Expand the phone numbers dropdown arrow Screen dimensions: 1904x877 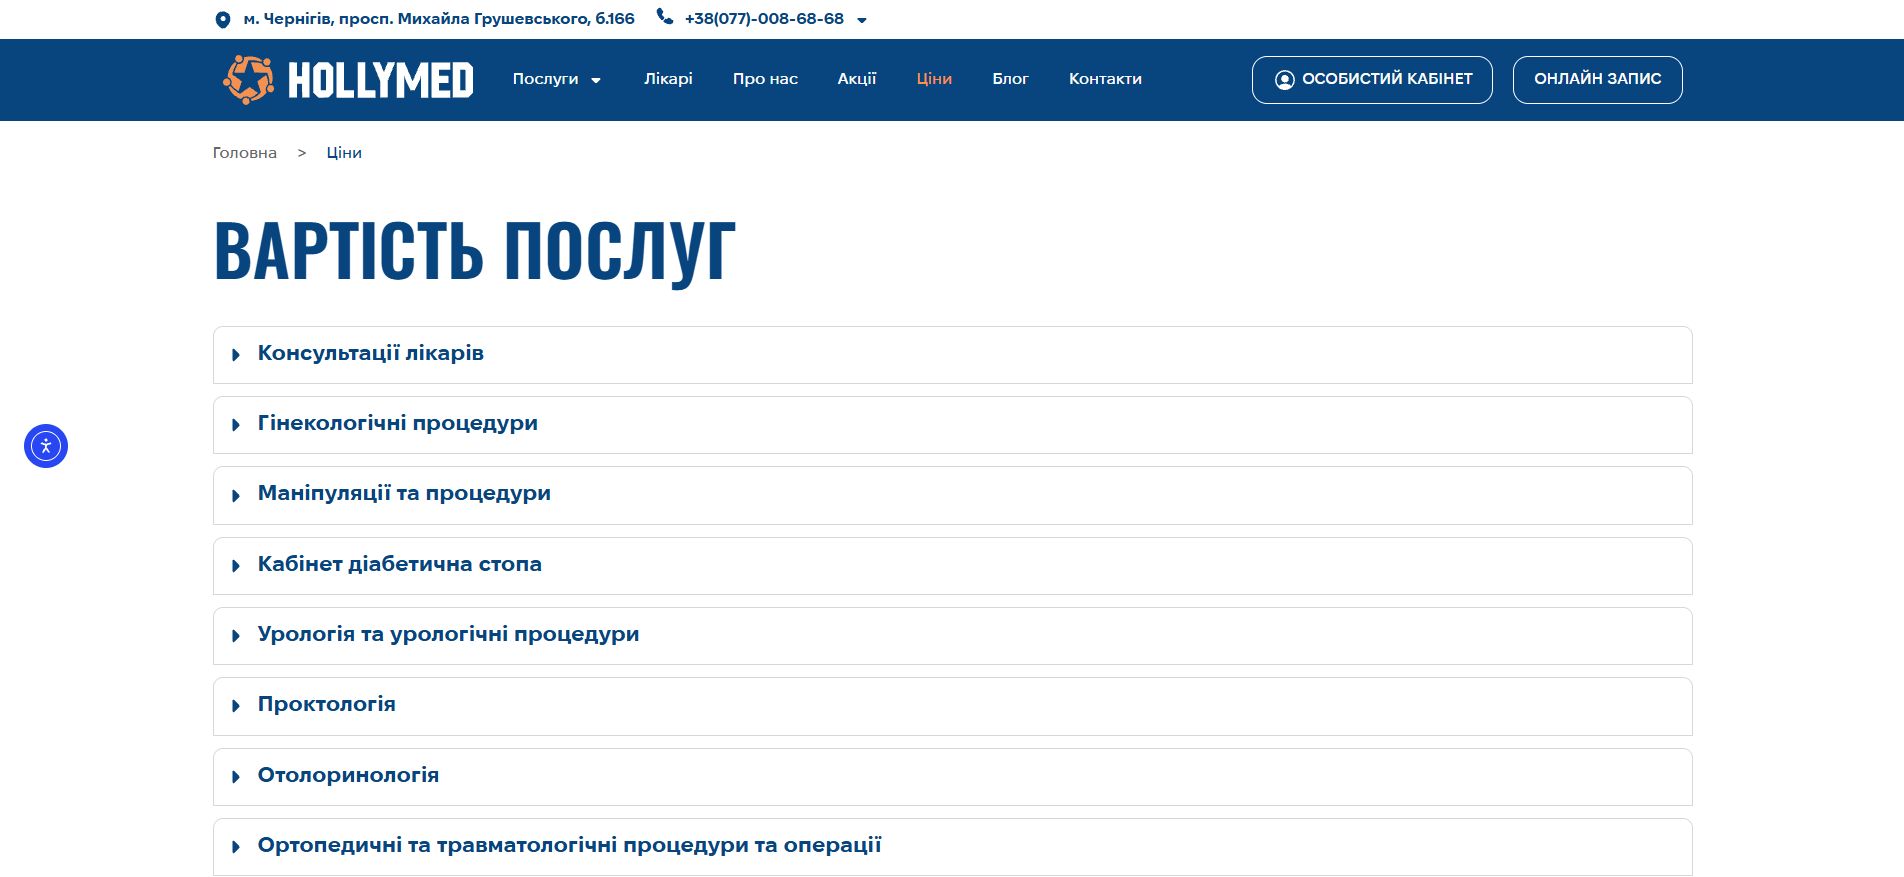pos(862,20)
